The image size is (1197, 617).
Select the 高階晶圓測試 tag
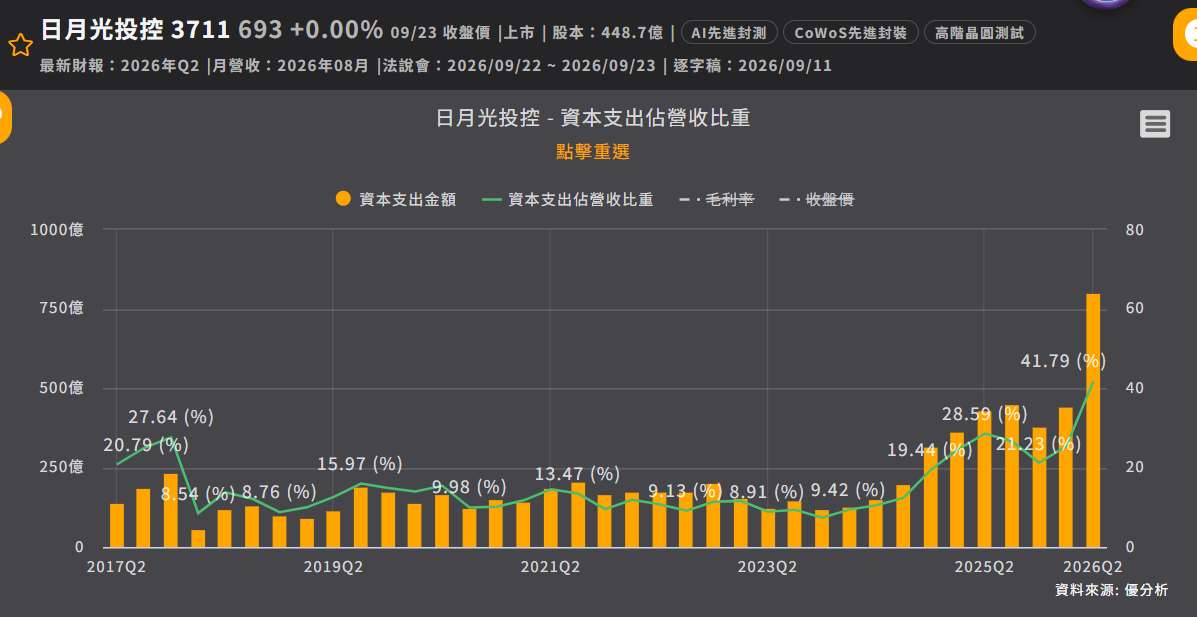point(980,32)
